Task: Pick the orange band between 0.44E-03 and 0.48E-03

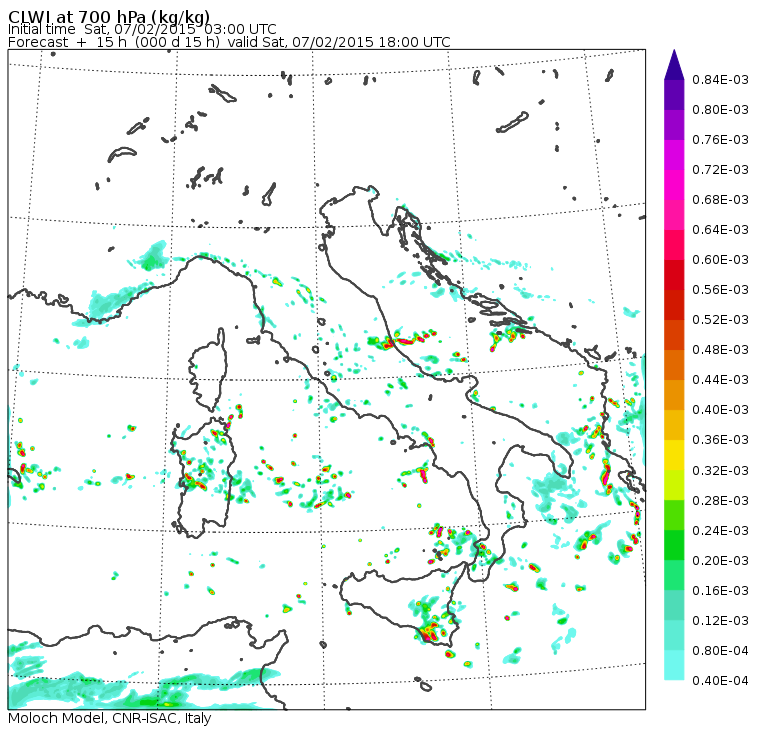Action: 674,365
